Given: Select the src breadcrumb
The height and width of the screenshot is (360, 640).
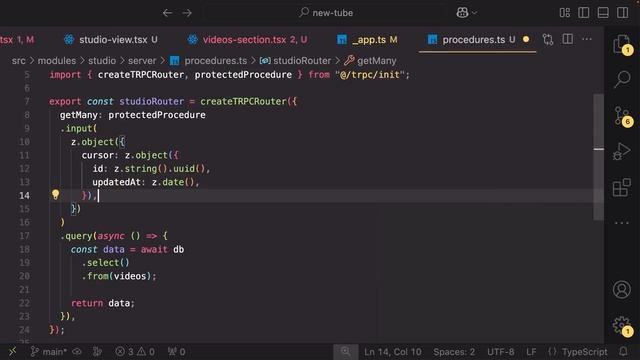Looking at the screenshot, I should [x=18, y=61].
